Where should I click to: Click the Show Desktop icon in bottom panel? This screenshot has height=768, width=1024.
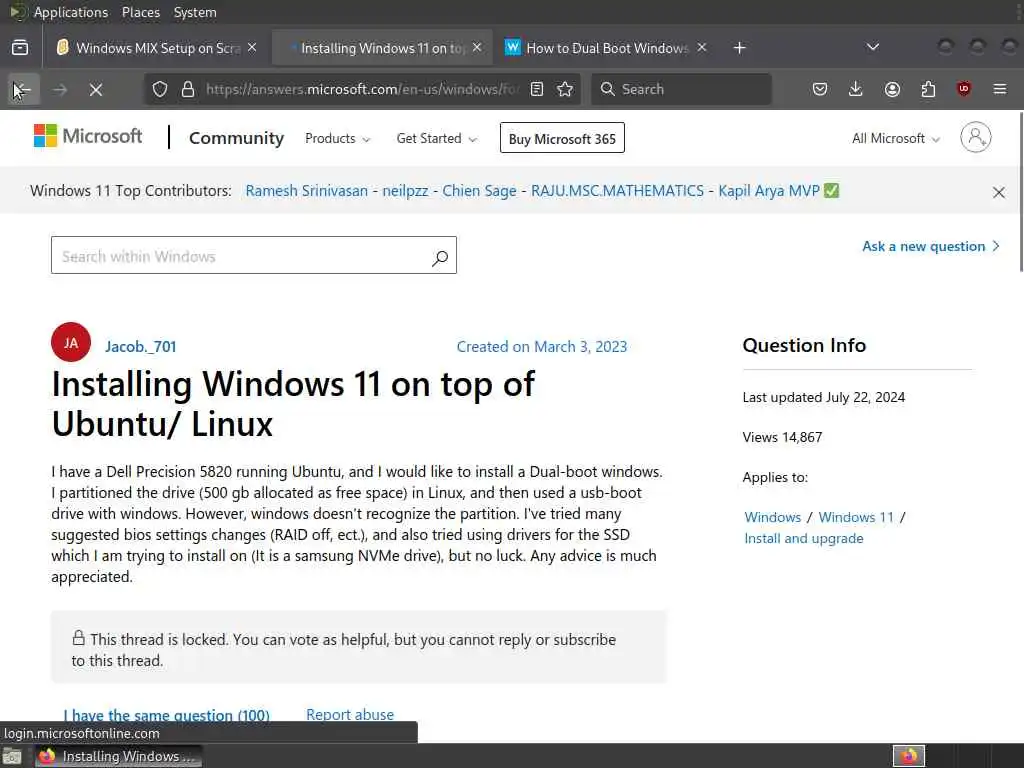(12, 756)
